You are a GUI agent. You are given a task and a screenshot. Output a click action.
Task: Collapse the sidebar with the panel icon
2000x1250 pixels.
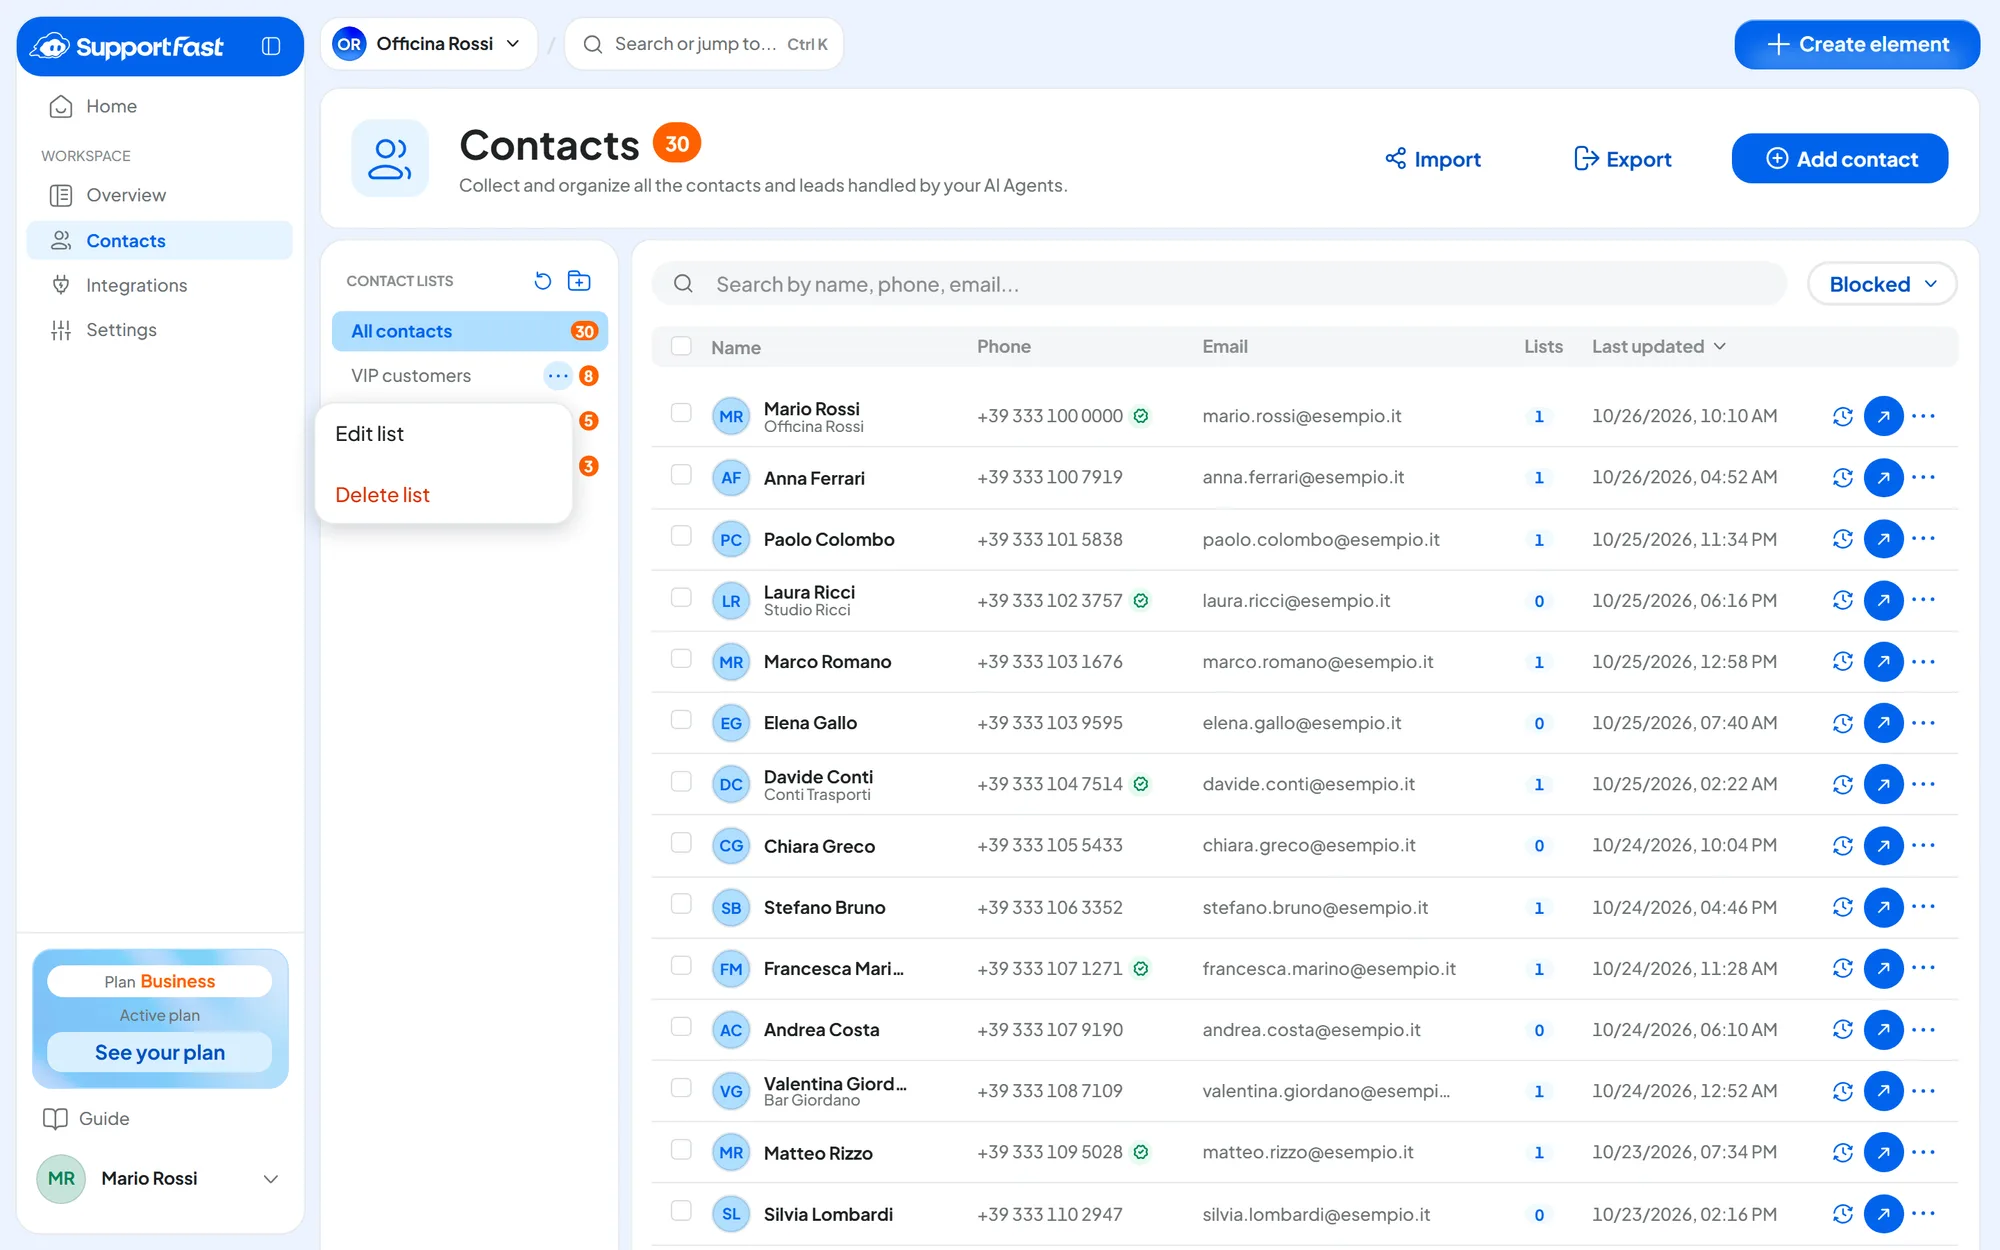pyautogui.click(x=271, y=46)
